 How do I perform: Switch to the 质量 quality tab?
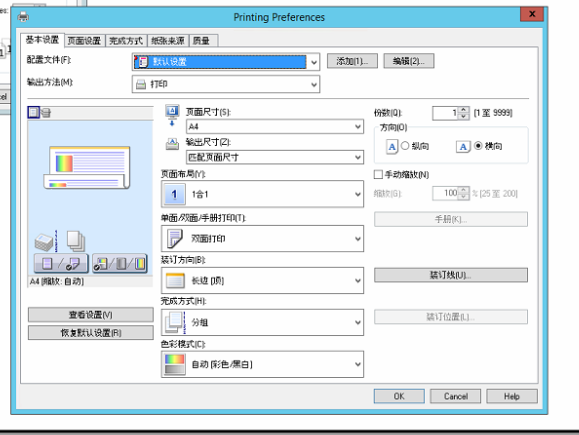click(x=202, y=40)
